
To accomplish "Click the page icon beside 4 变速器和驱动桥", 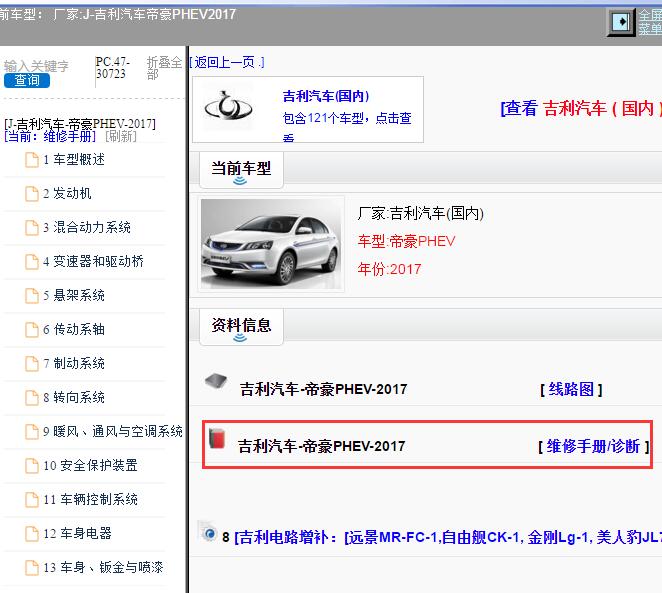I will point(32,262).
